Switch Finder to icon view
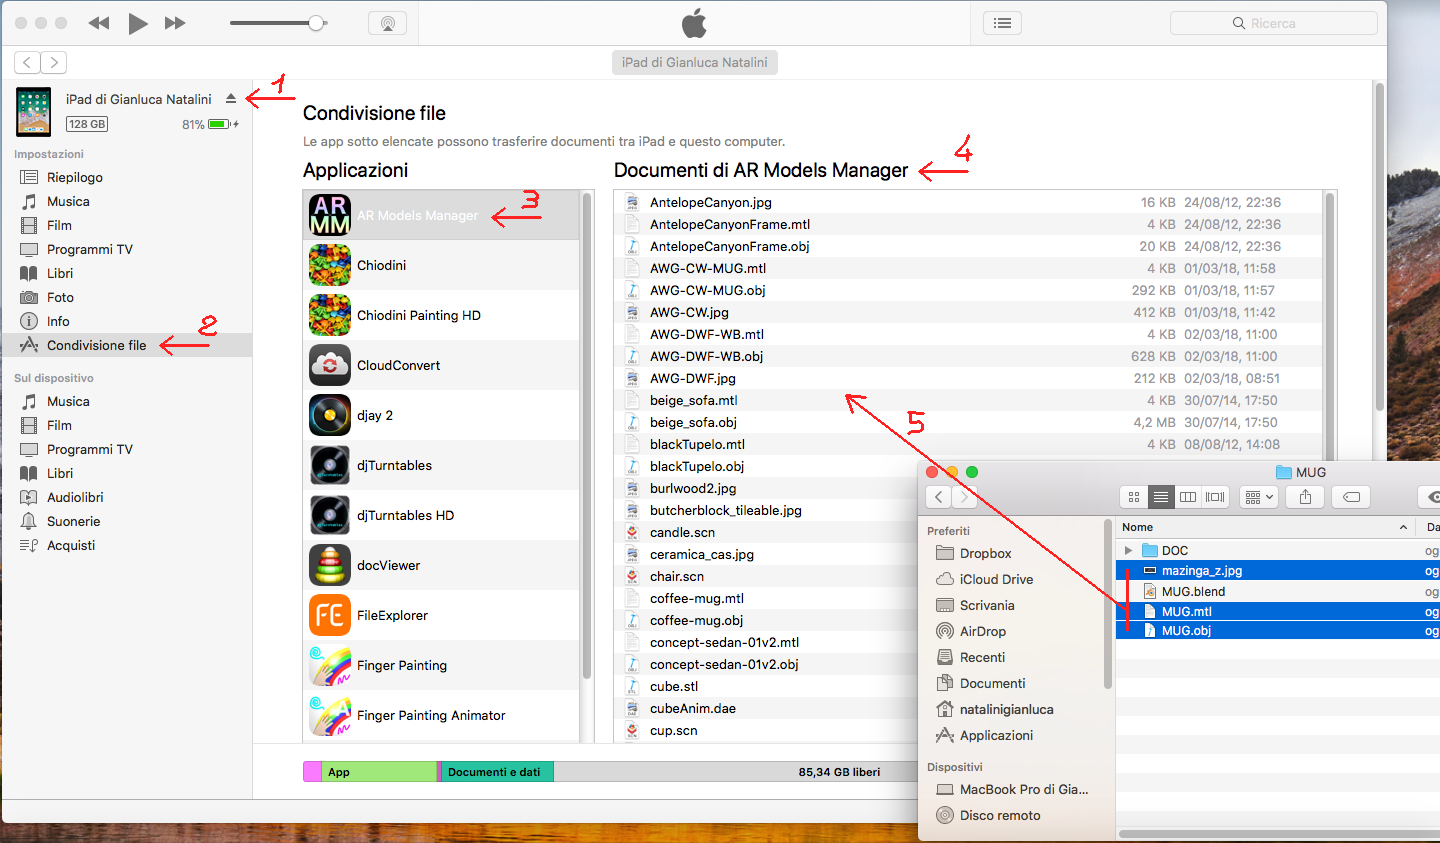The width and height of the screenshot is (1440, 843). 1134,497
